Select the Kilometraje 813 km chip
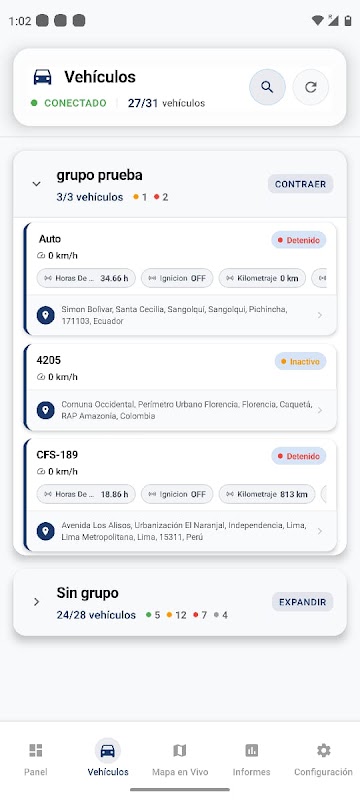The width and height of the screenshot is (360, 800). coord(267,494)
